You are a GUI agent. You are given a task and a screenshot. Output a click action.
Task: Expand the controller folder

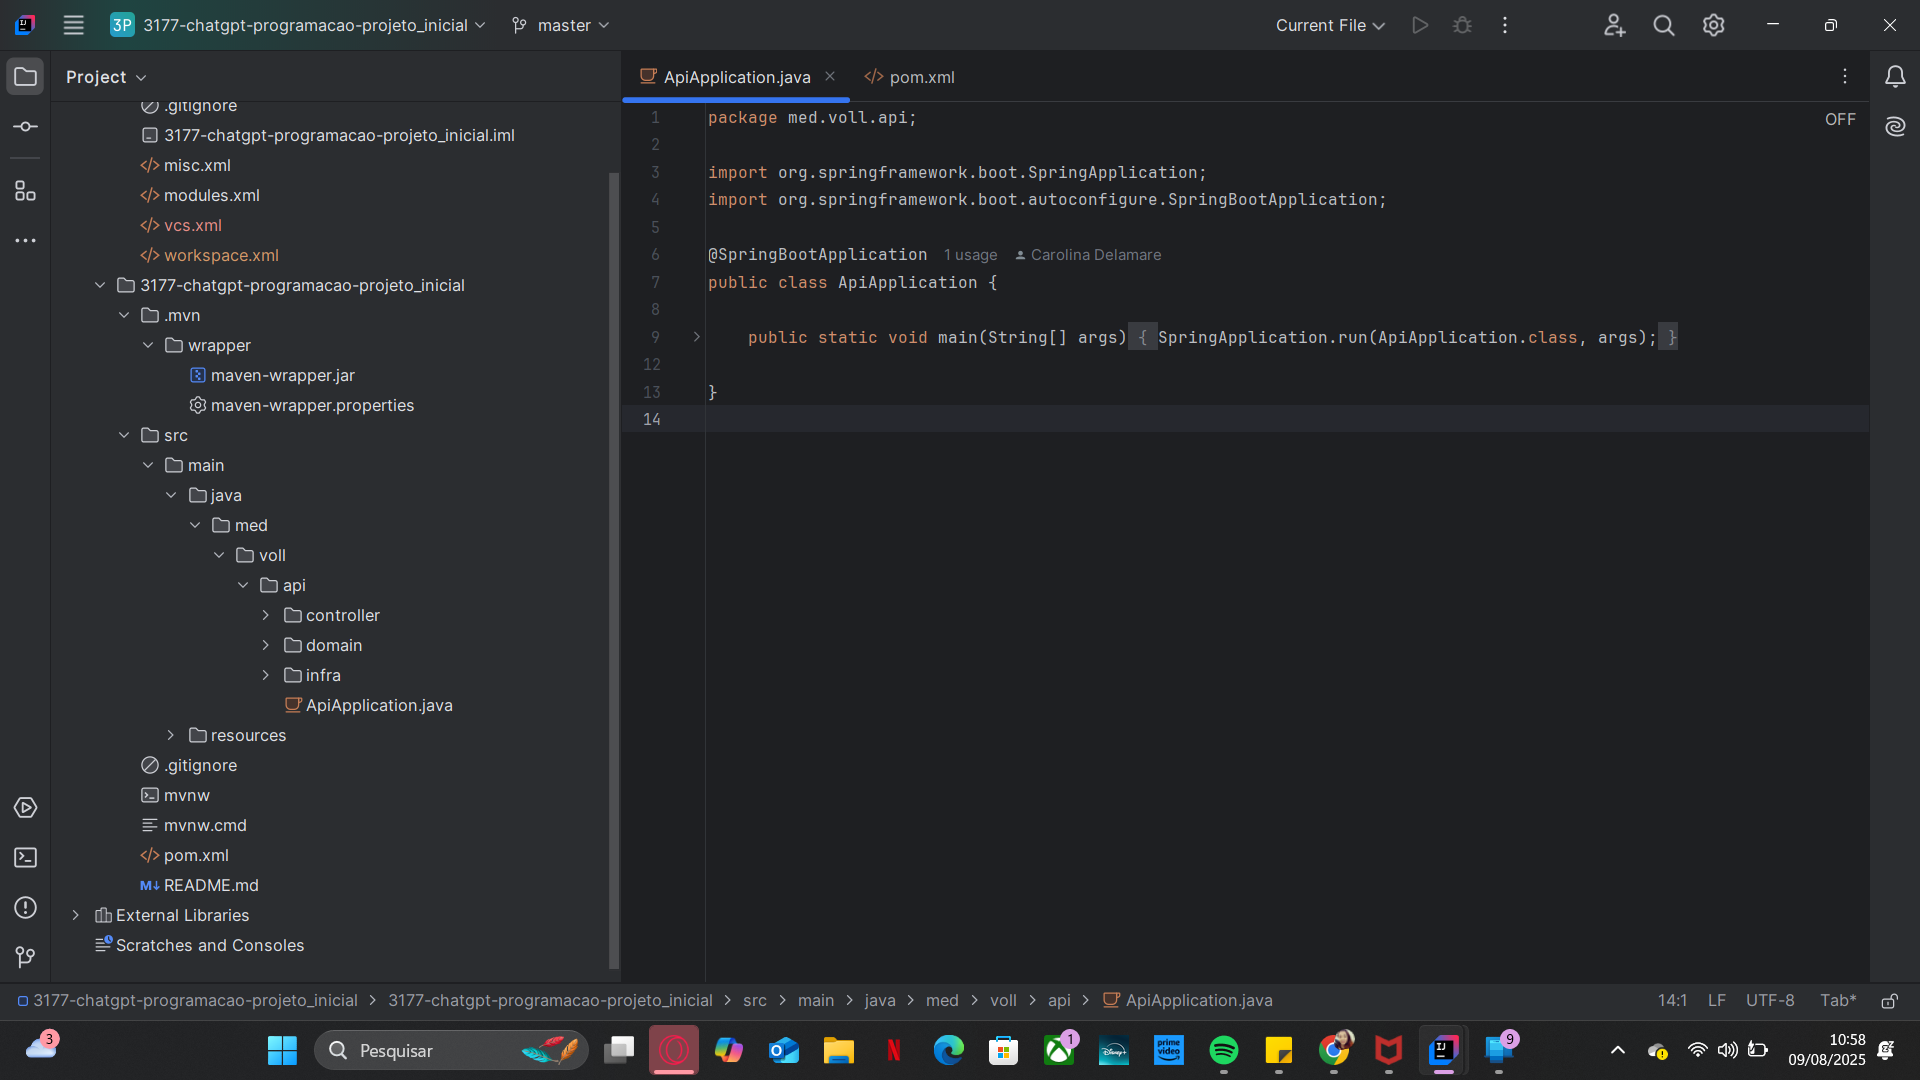point(266,615)
